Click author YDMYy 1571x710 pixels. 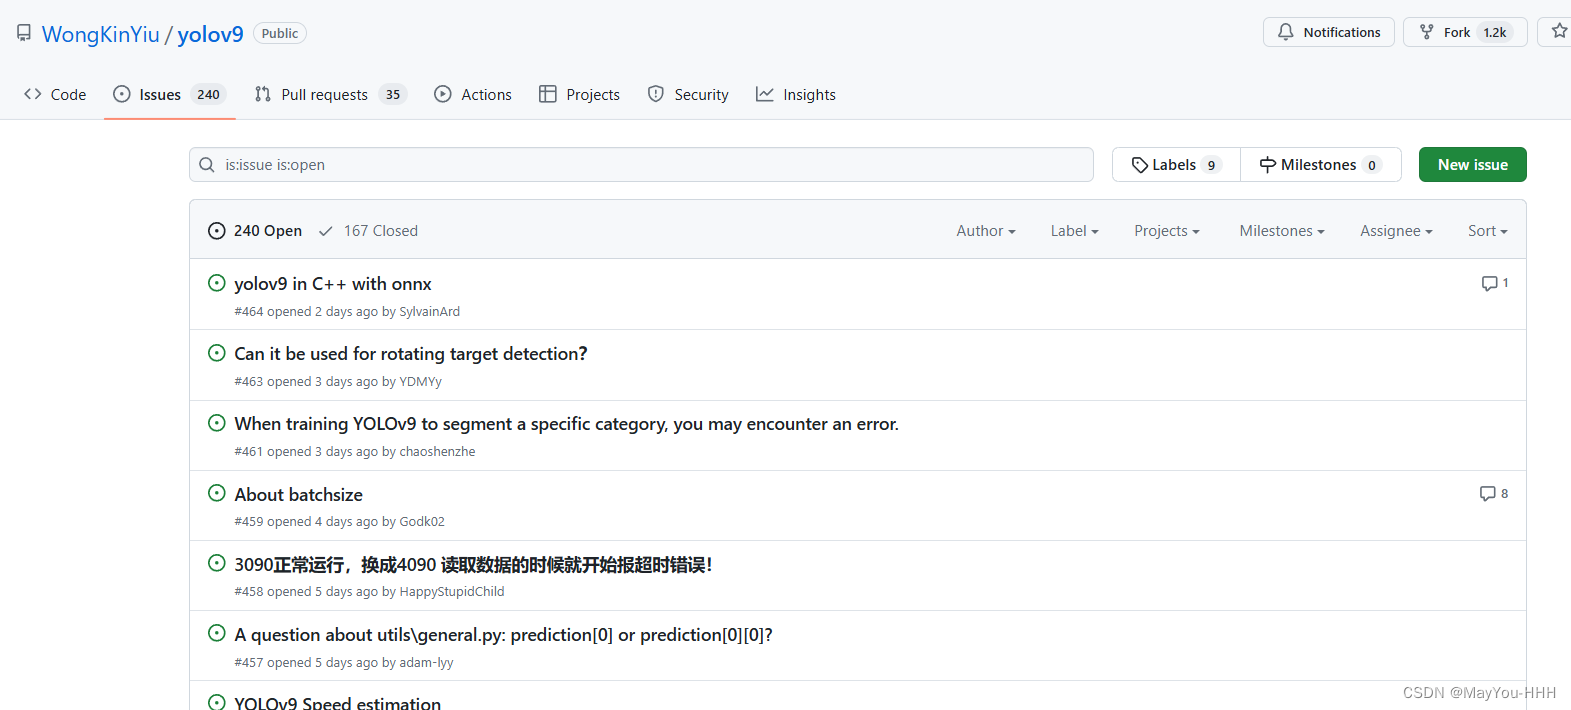[420, 382]
